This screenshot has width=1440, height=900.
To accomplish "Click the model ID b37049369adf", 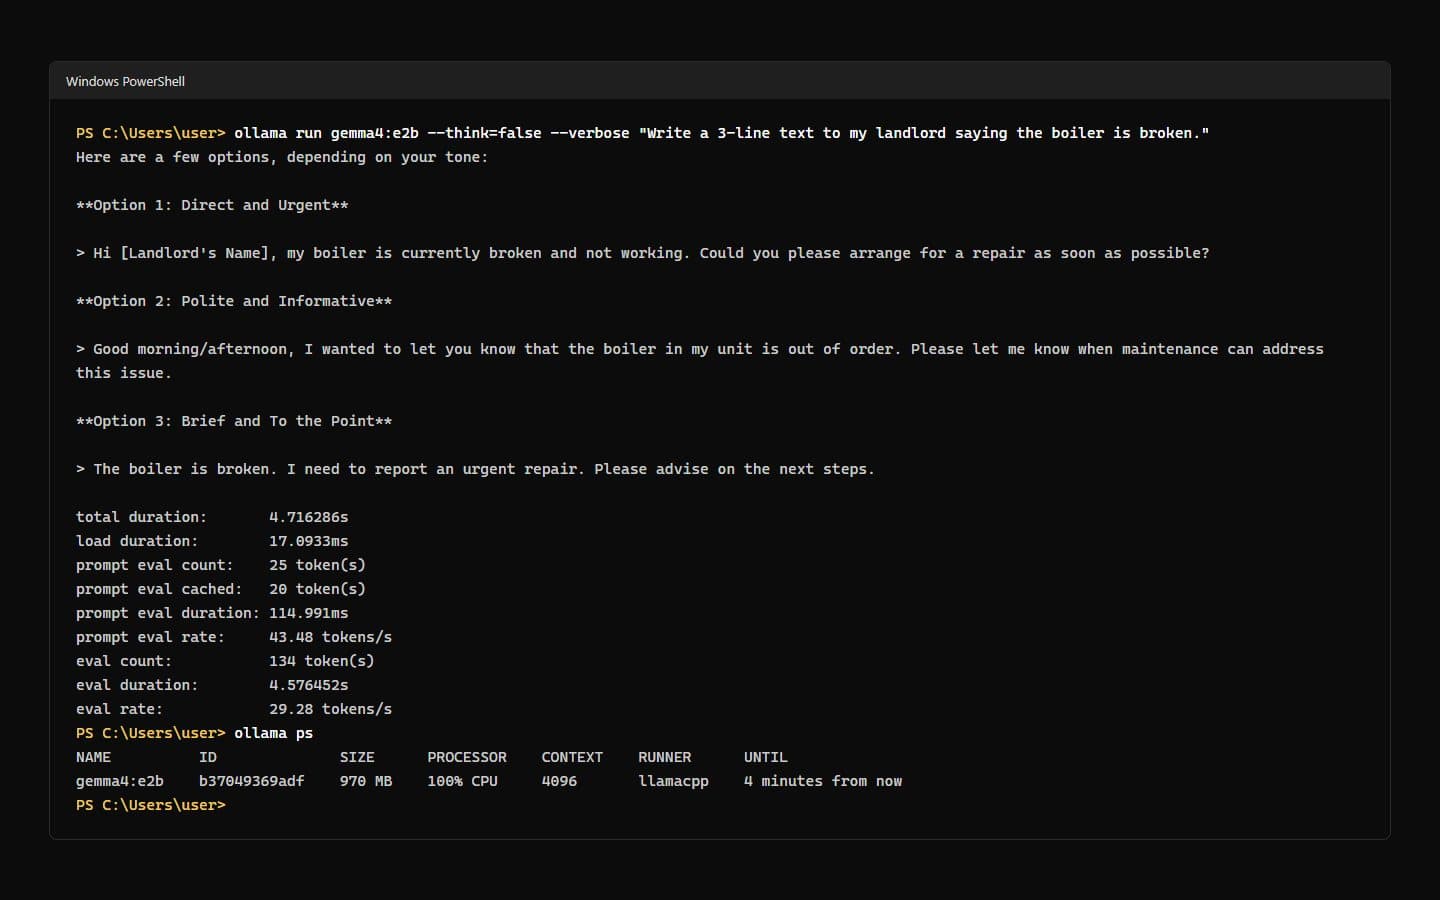I will pos(252,781).
